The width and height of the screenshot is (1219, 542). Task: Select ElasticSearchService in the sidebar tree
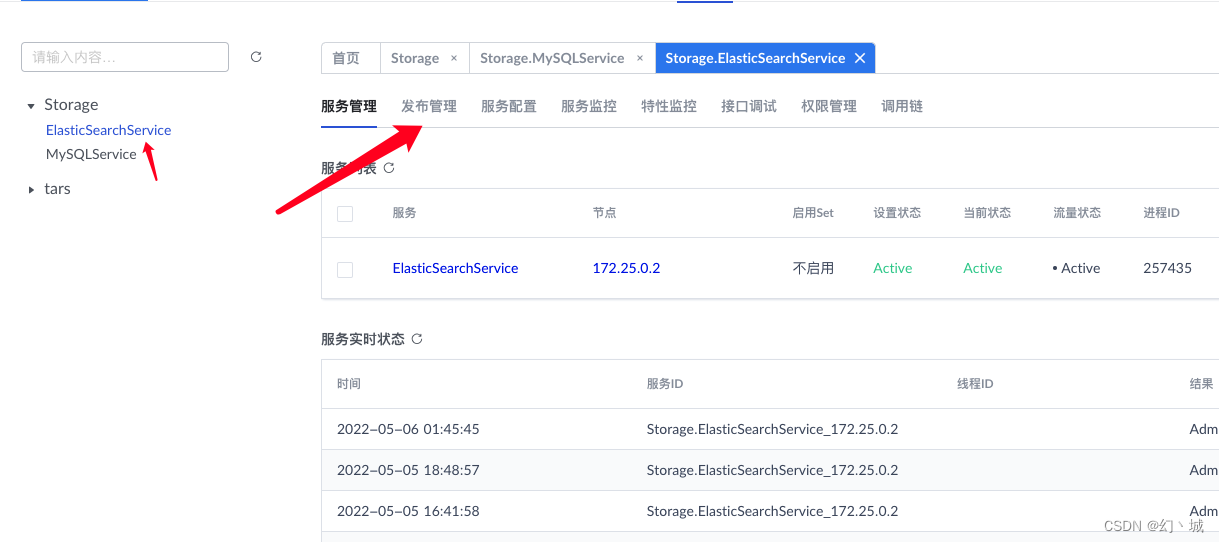tap(108, 130)
